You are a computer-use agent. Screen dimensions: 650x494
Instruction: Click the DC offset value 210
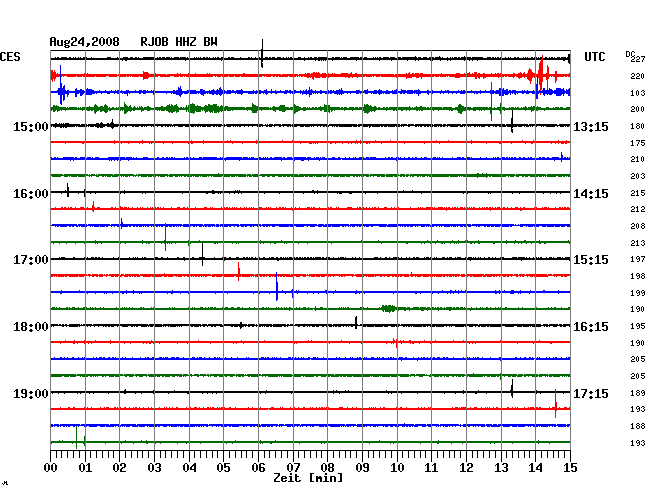(x=638, y=159)
